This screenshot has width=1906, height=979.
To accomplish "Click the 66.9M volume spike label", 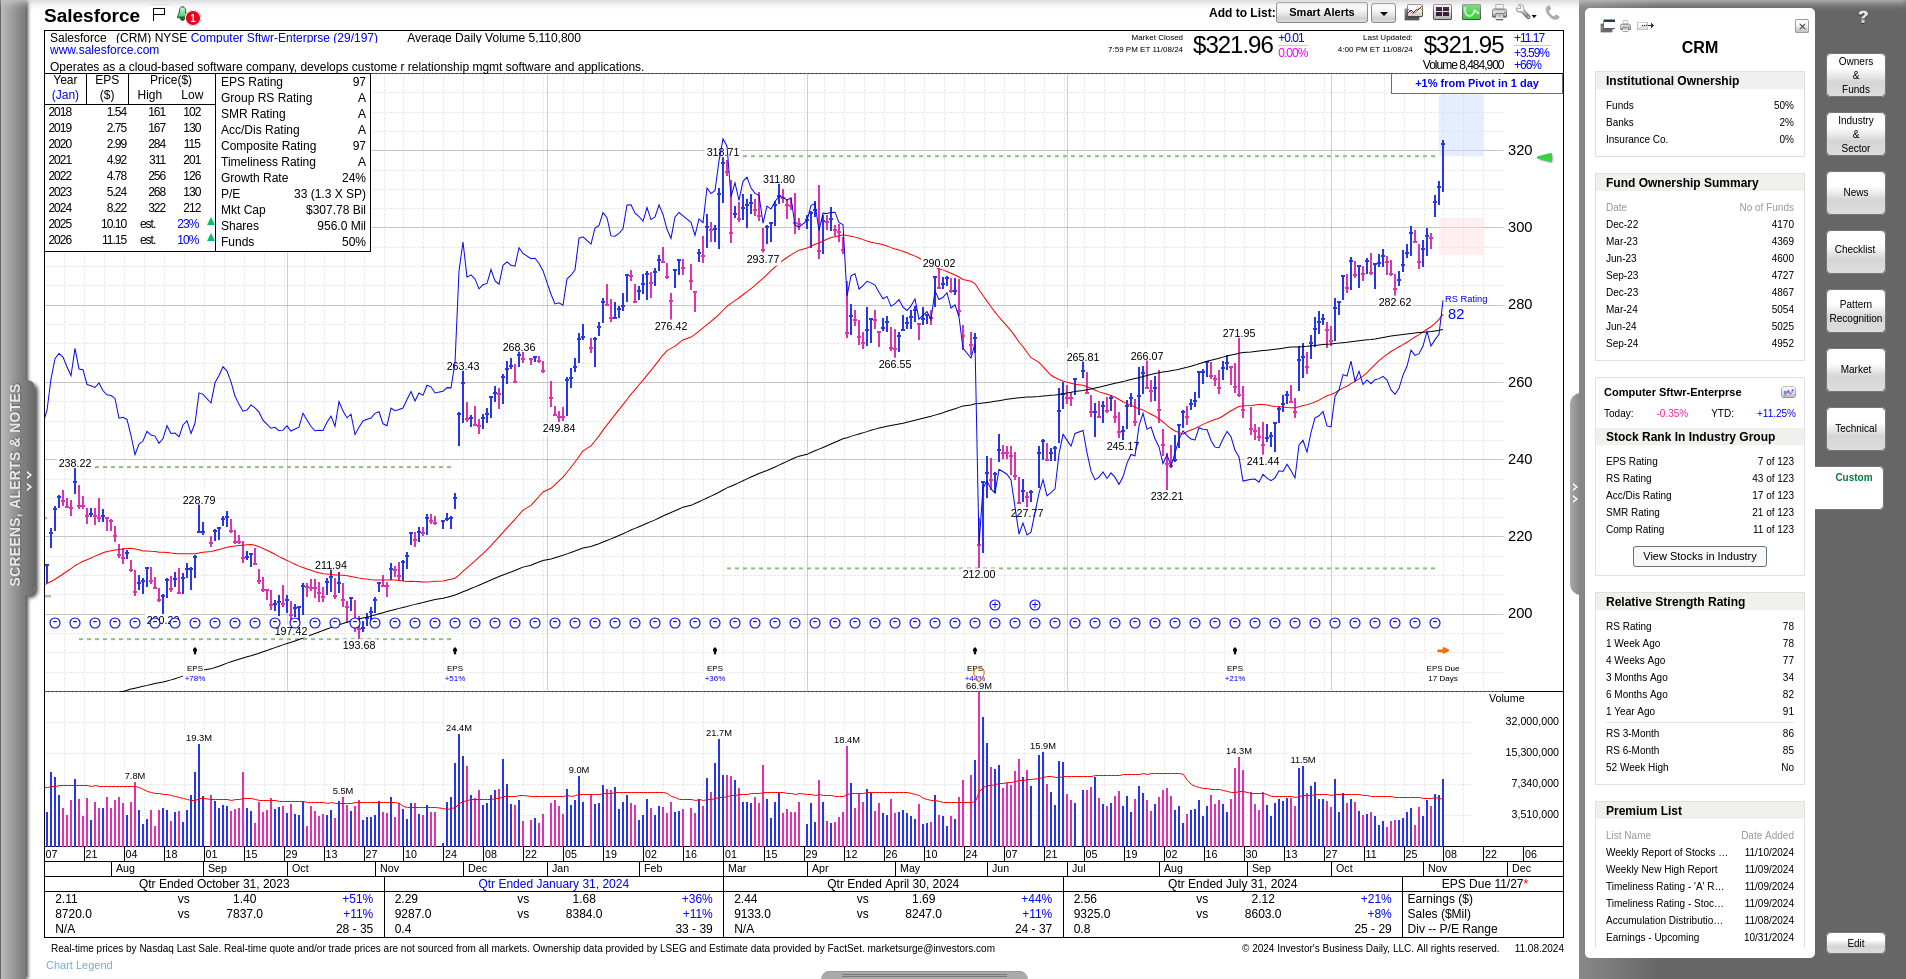I will (x=979, y=686).
